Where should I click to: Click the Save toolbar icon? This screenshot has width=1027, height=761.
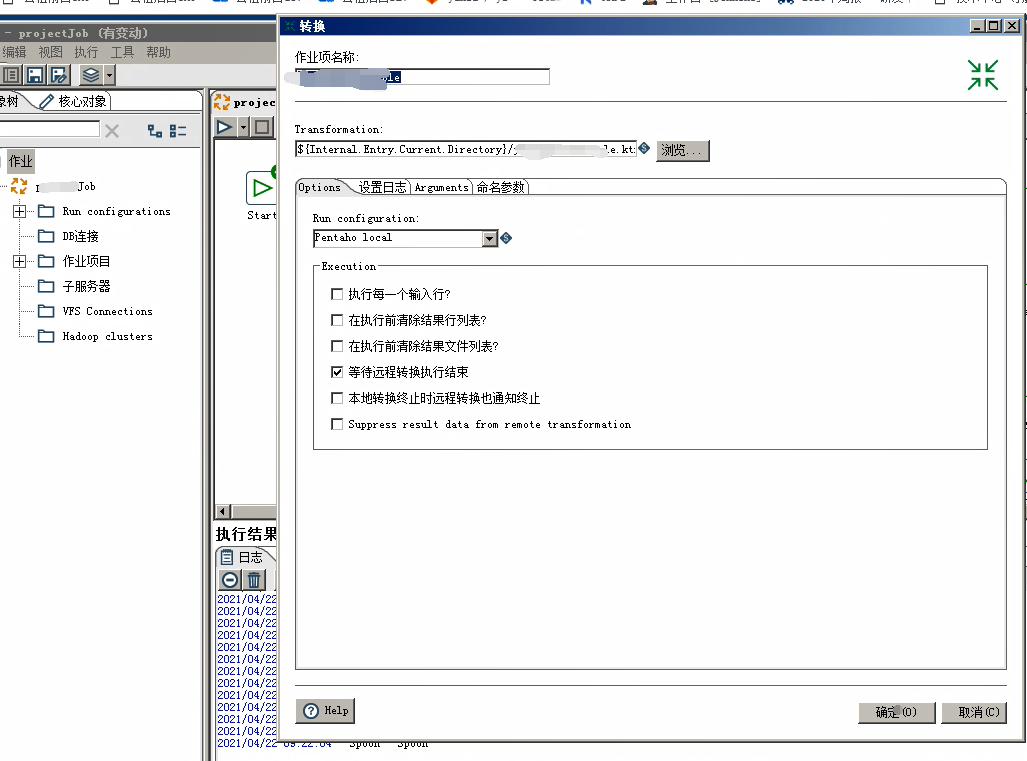coord(34,75)
